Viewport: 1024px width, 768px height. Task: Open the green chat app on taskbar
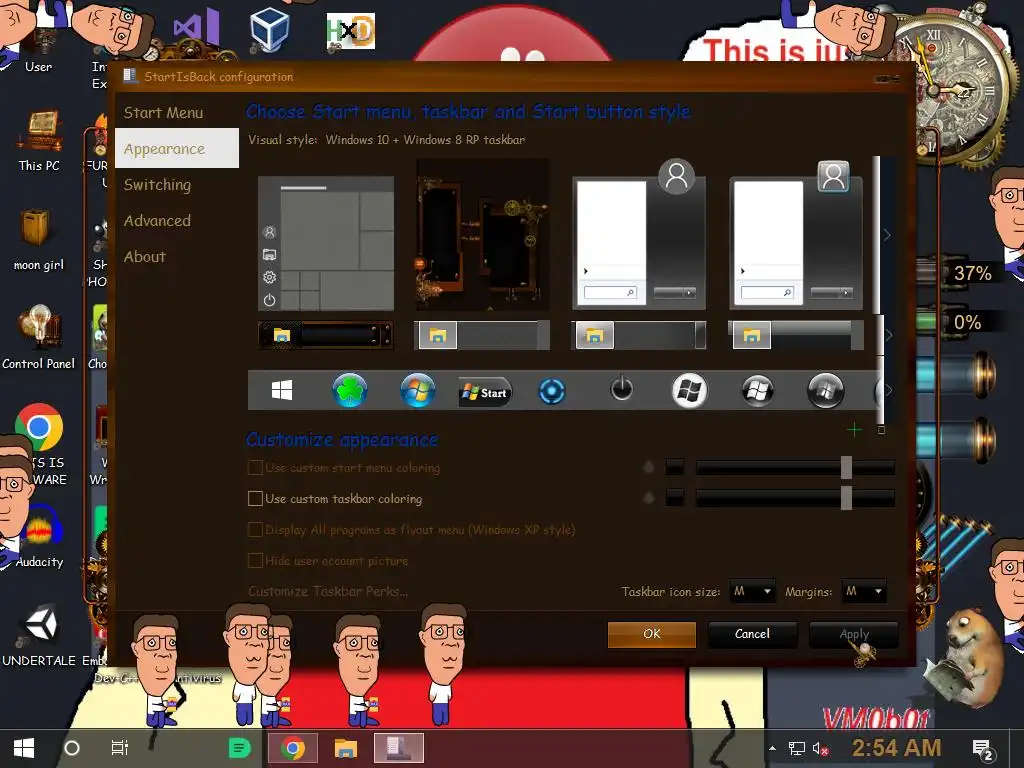pos(240,748)
